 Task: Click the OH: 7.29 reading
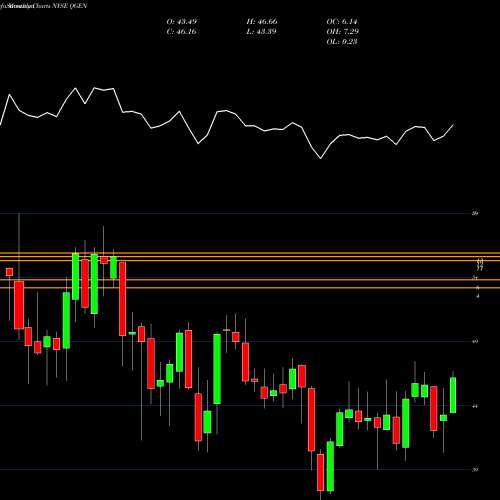pyautogui.click(x=342, y=32)
